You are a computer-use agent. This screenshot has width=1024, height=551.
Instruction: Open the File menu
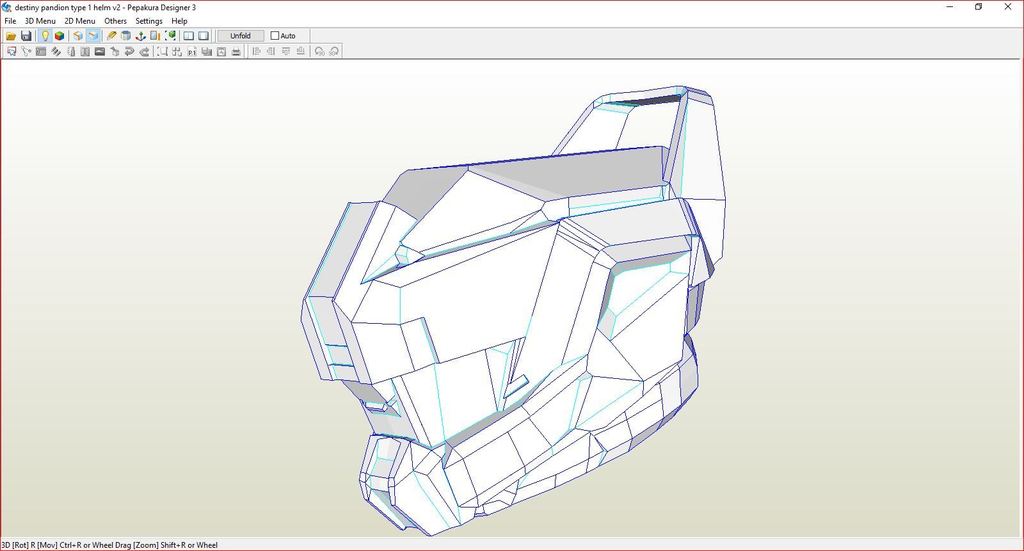[10, 21]
